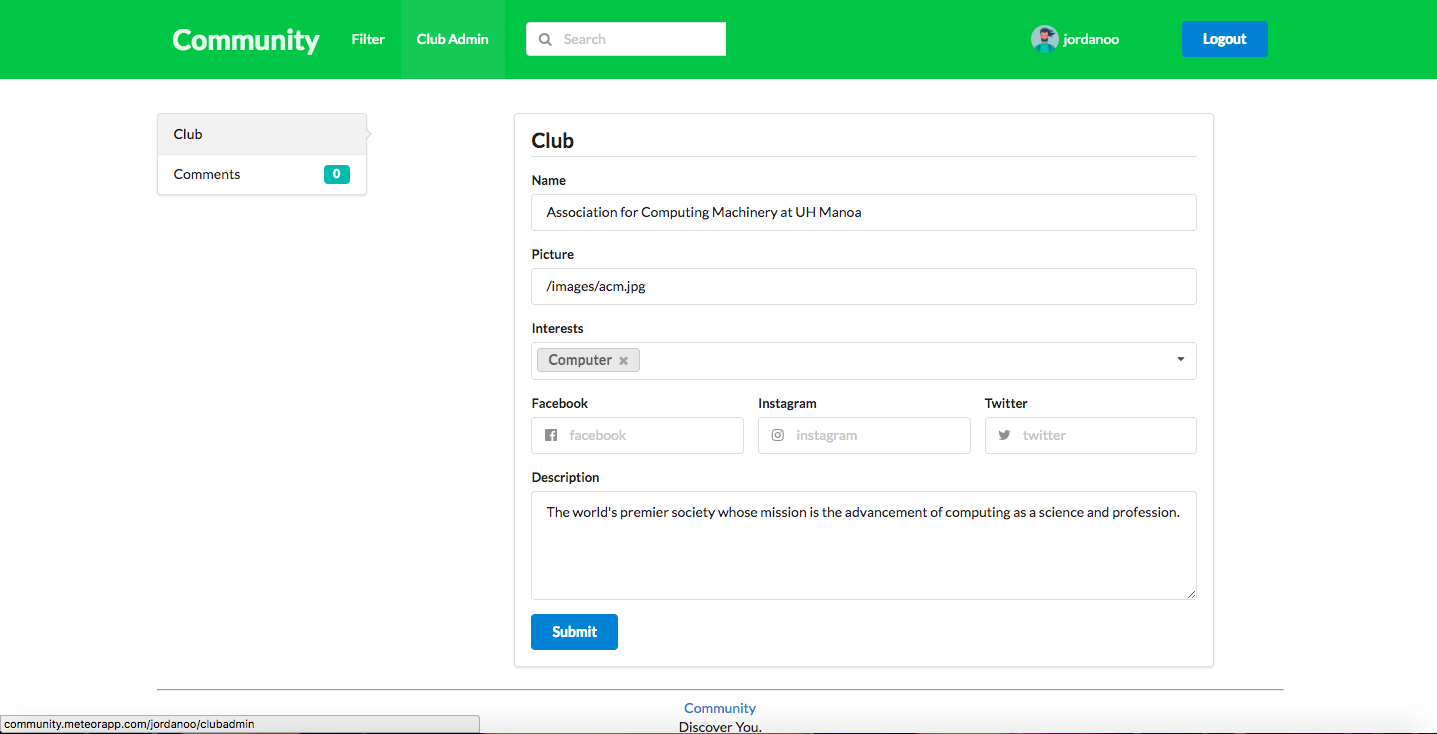Select the Comments sidebar item
Screen dimensions: 1437x734
pos(262,174)
